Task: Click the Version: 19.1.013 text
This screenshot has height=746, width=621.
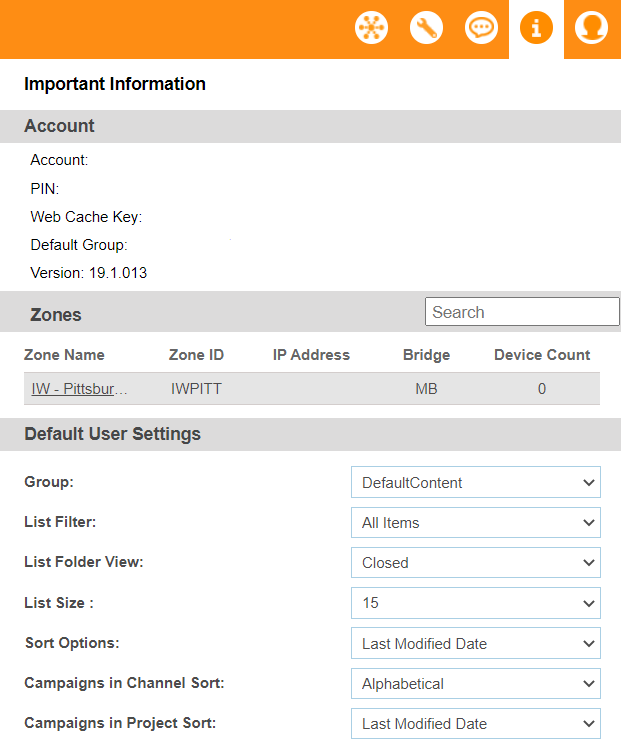Action: click(89, 273)
